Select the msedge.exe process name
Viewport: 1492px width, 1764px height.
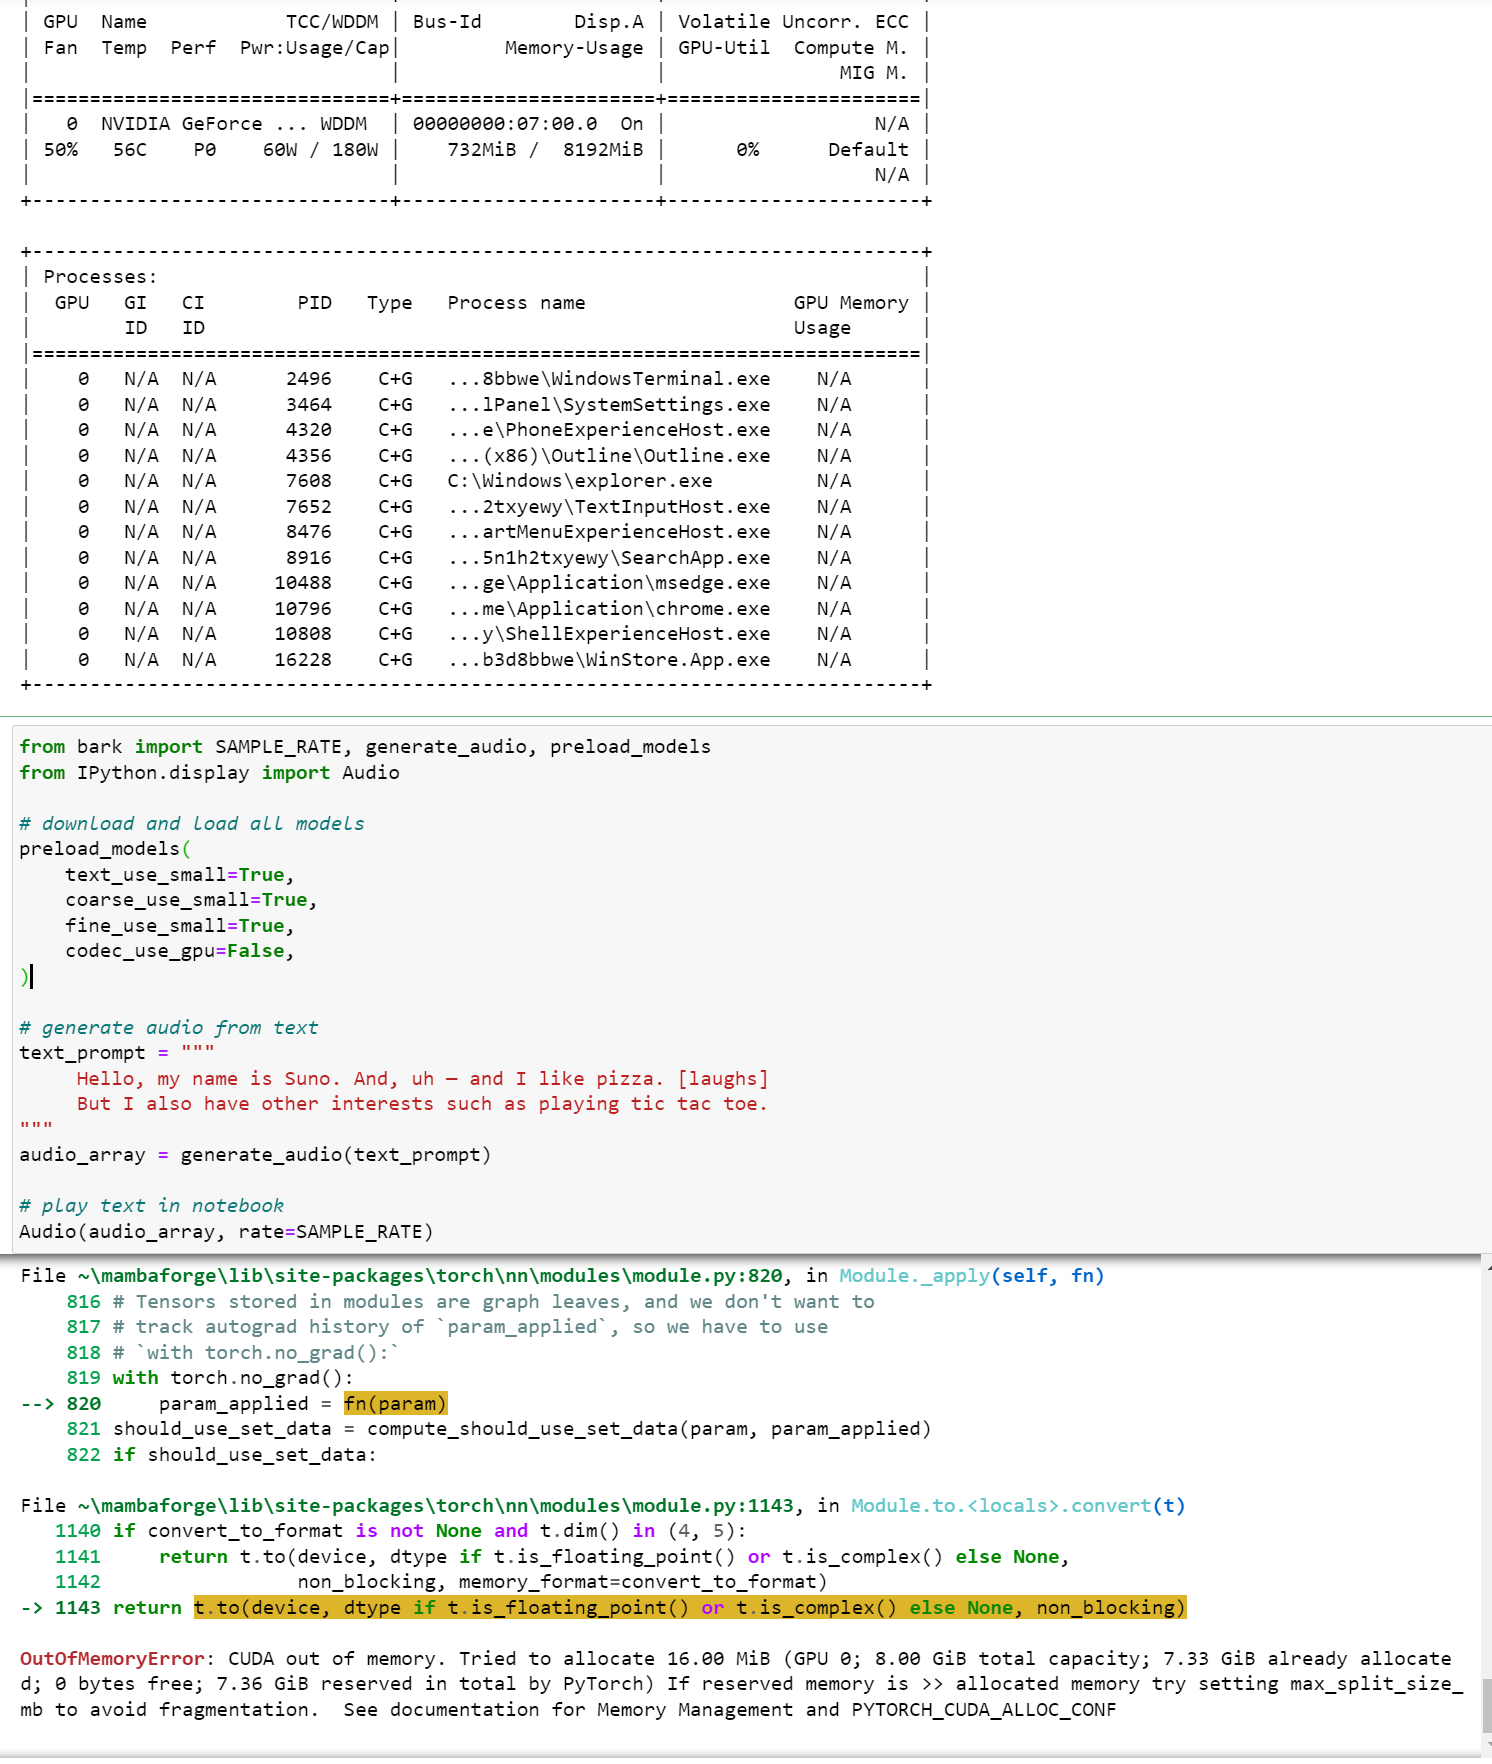609,583
